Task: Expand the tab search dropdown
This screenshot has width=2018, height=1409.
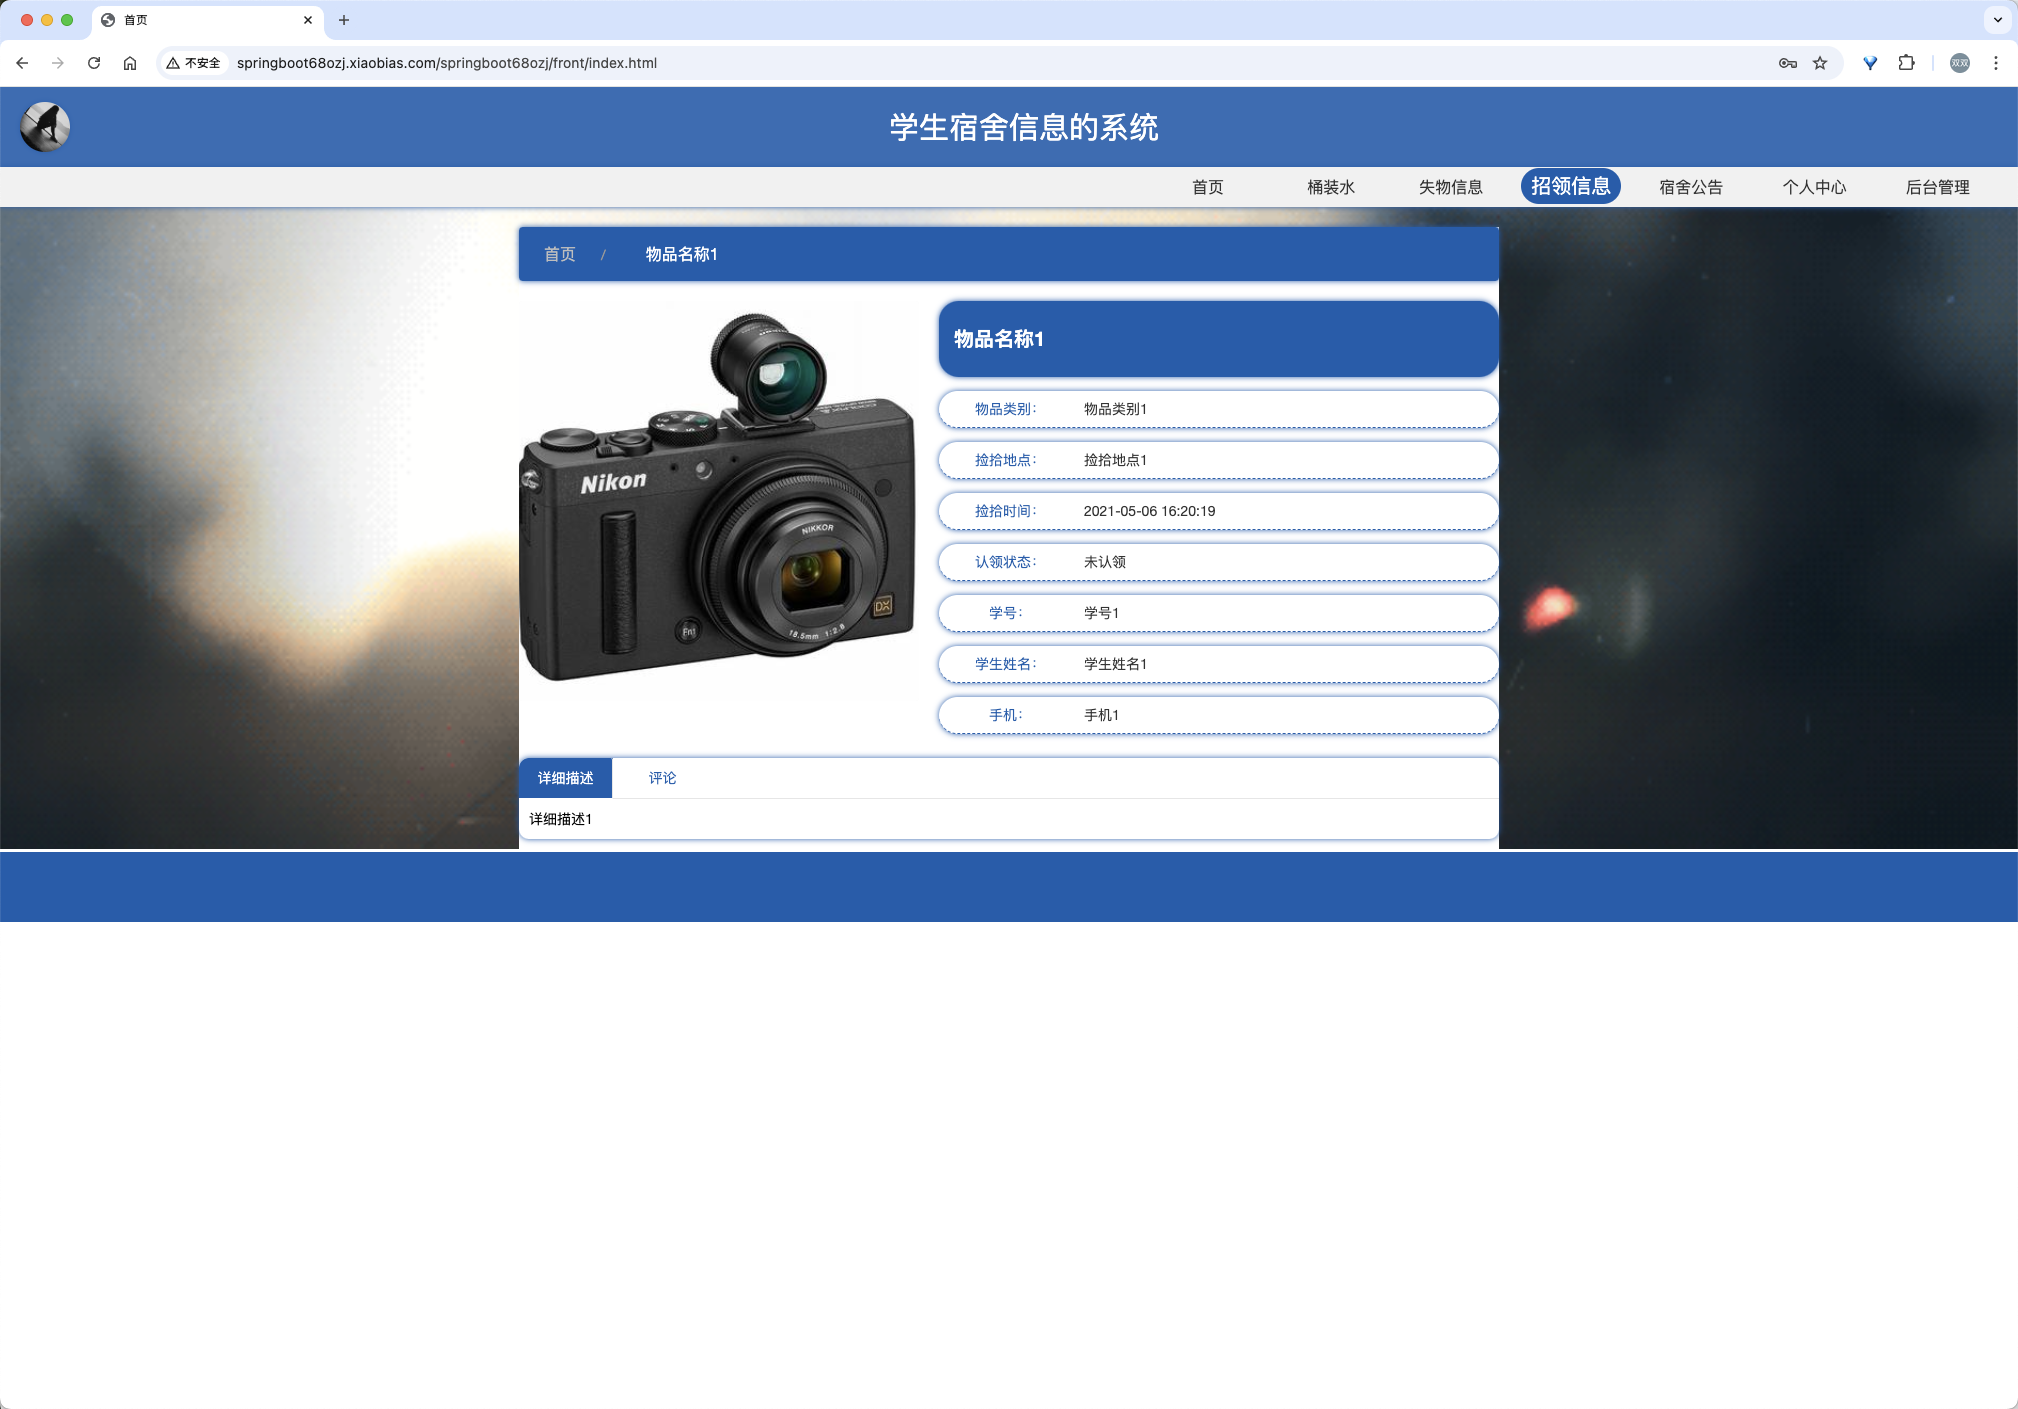Action: coord(1998,20)
